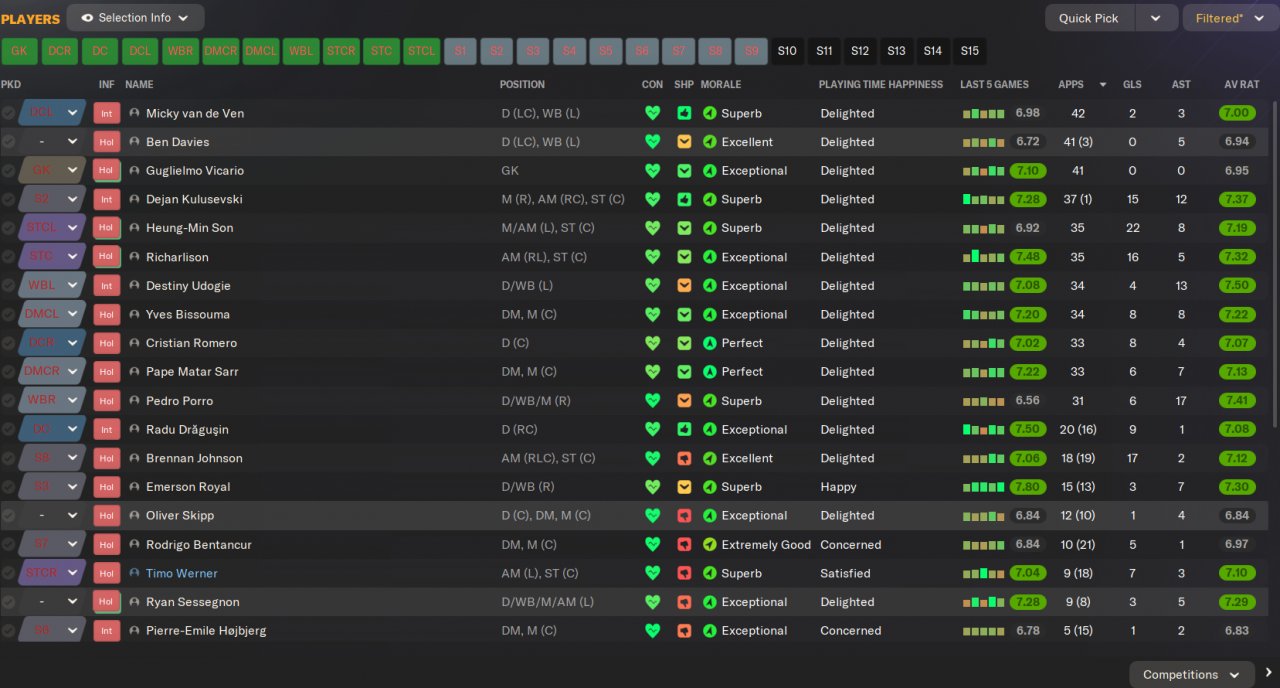Image resolution: width=1280 pixels, height=688 pixels.
Task: Toggle the pick checkbox for Micky van de Ven
Action: (8, 113)
